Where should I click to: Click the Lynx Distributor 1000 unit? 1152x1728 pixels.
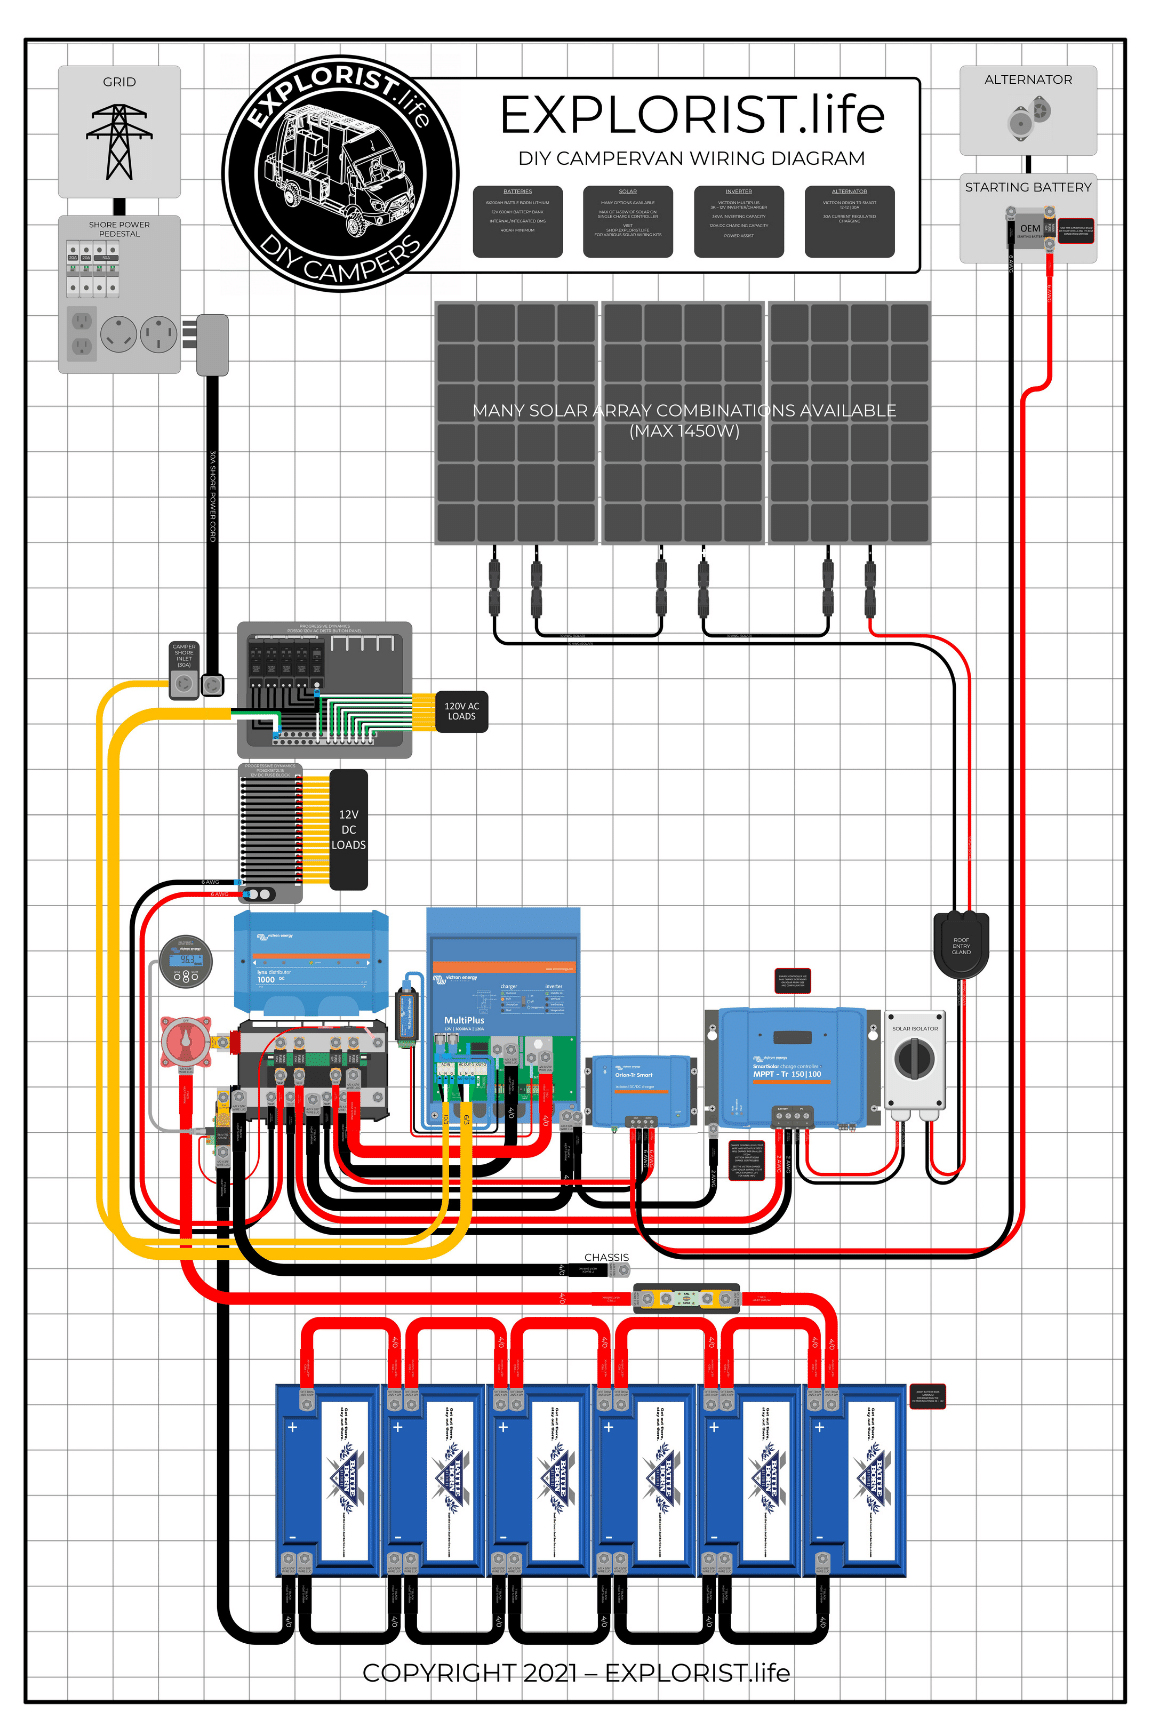(x=311, y=962)
